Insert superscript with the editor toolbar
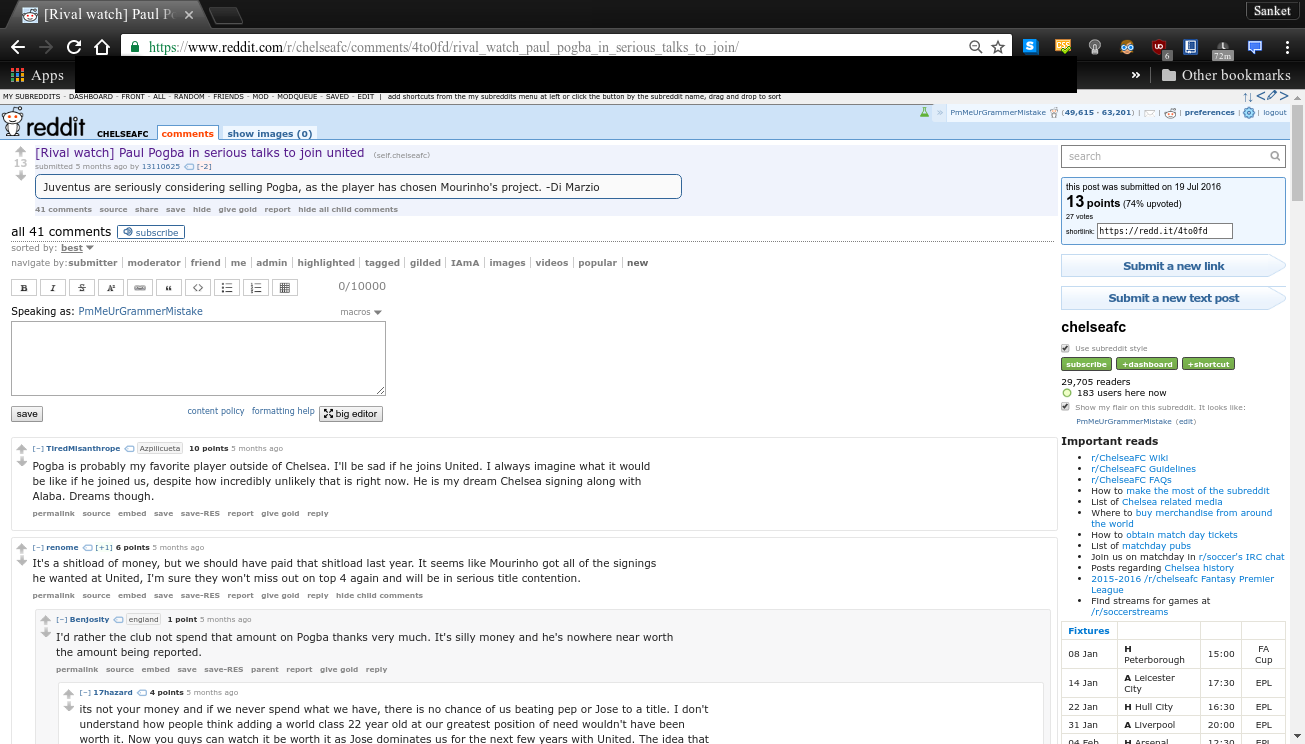This screenshot has width=1305, height=744. coord(111,288)
